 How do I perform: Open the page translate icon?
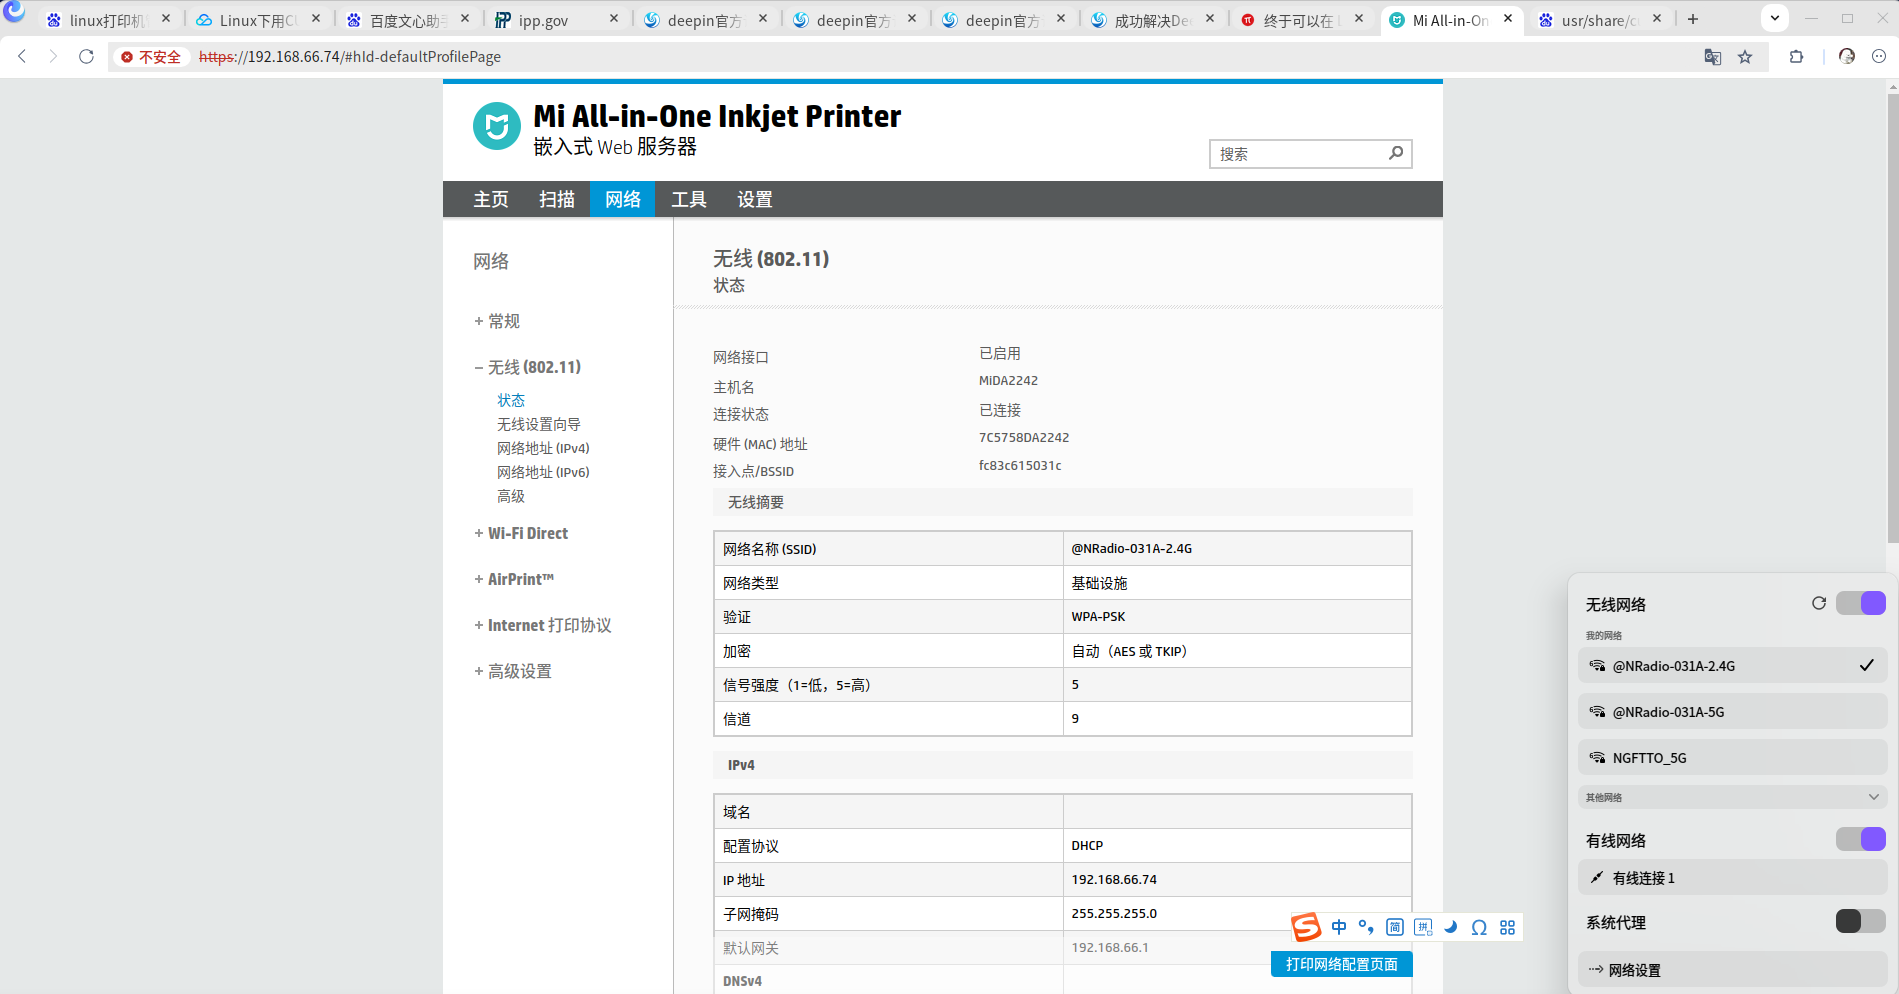1712,57
